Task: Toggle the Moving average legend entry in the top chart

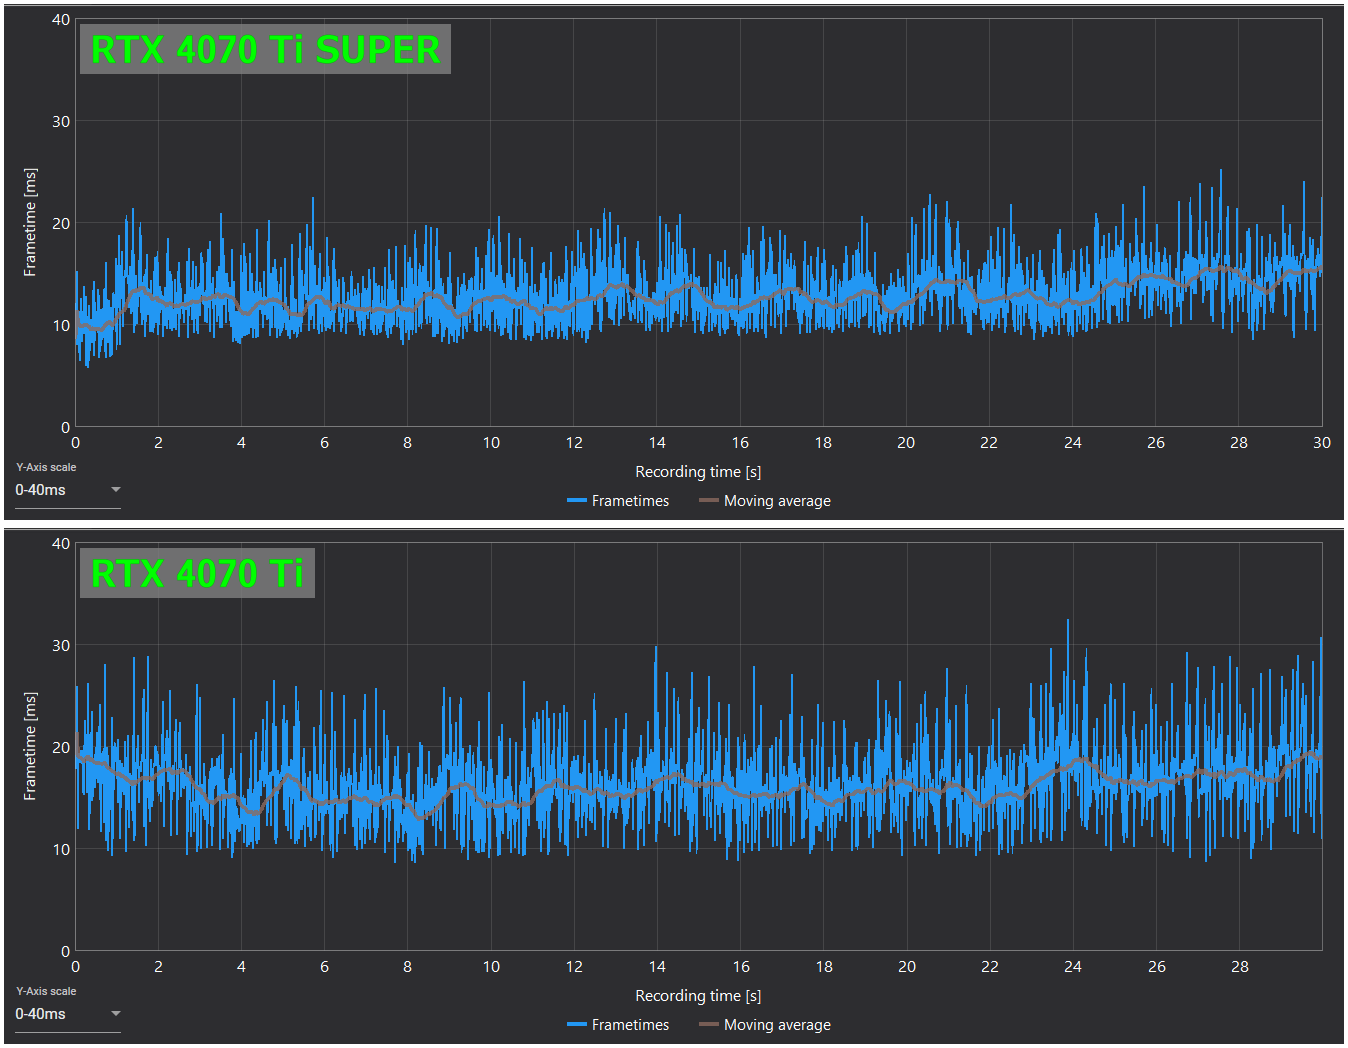Action: click(765, 501)
